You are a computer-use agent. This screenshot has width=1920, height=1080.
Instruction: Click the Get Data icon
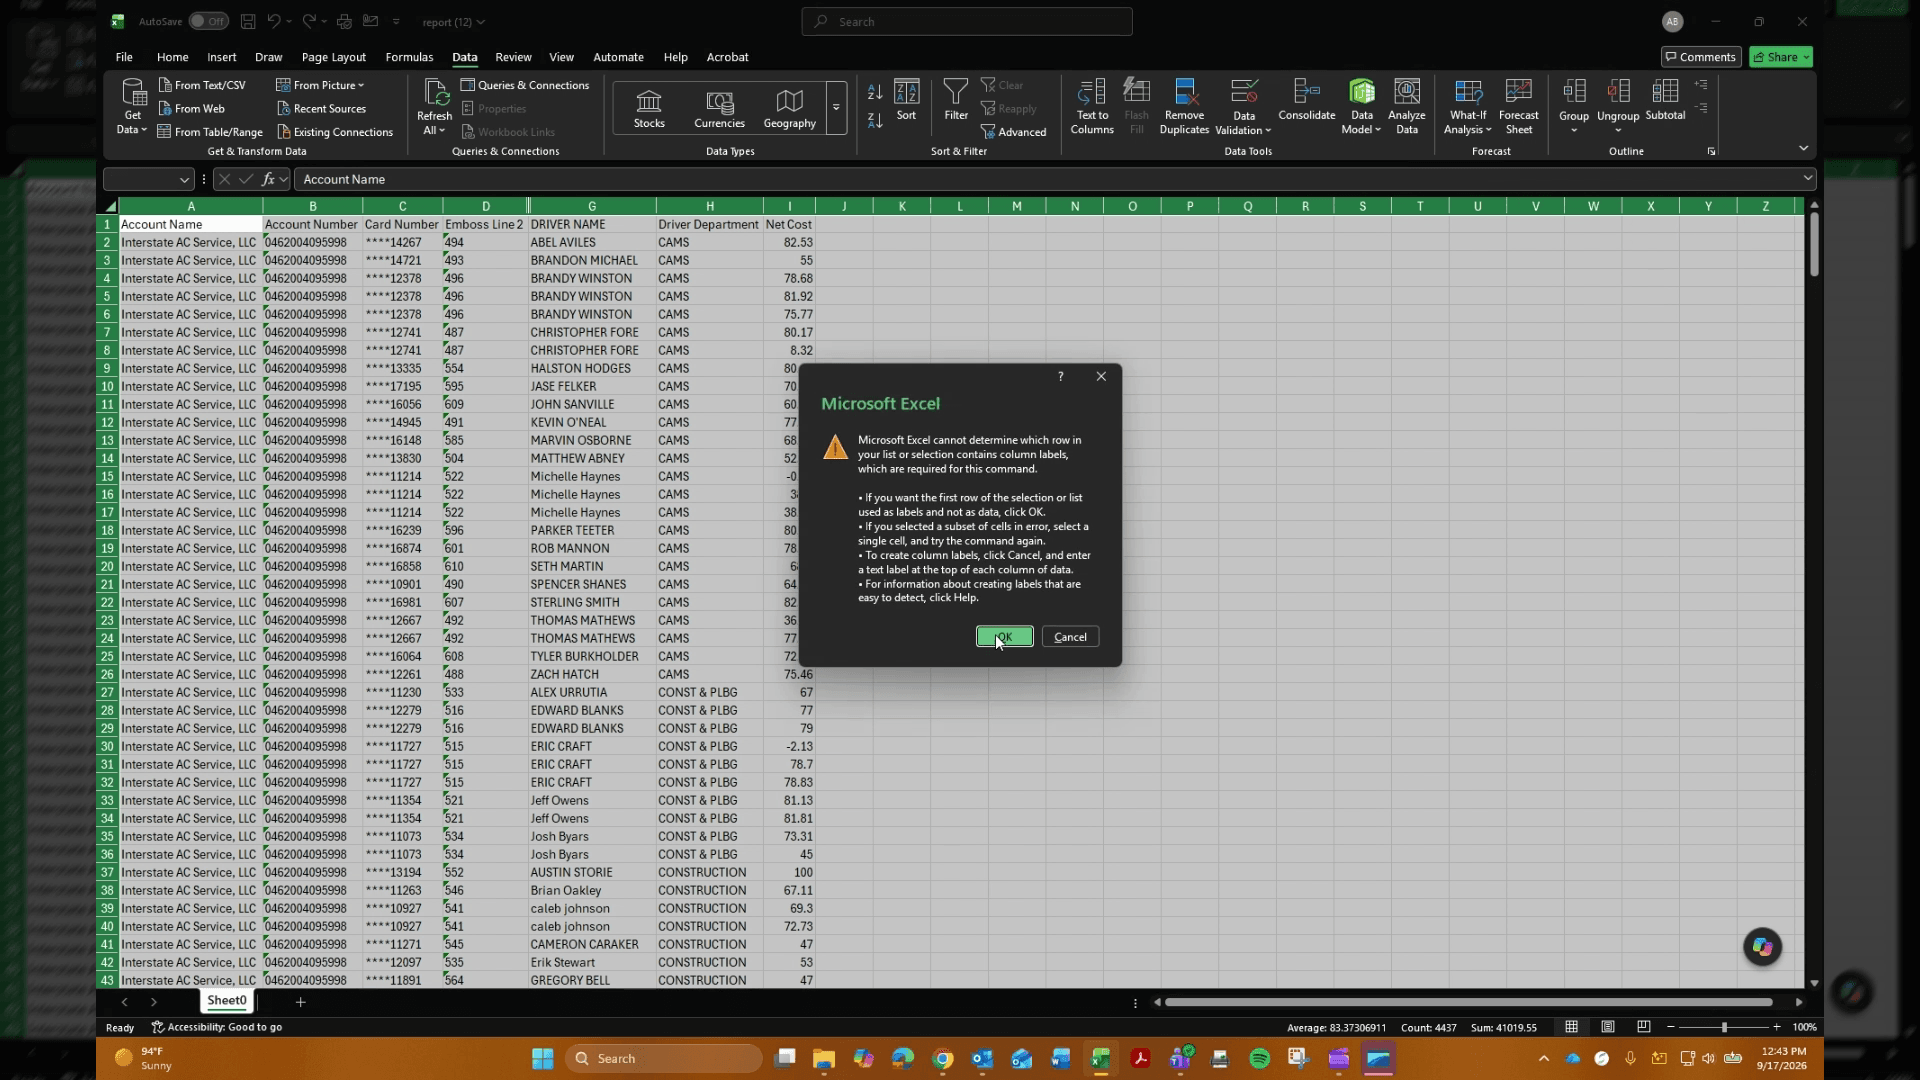[x=132, y=106]
